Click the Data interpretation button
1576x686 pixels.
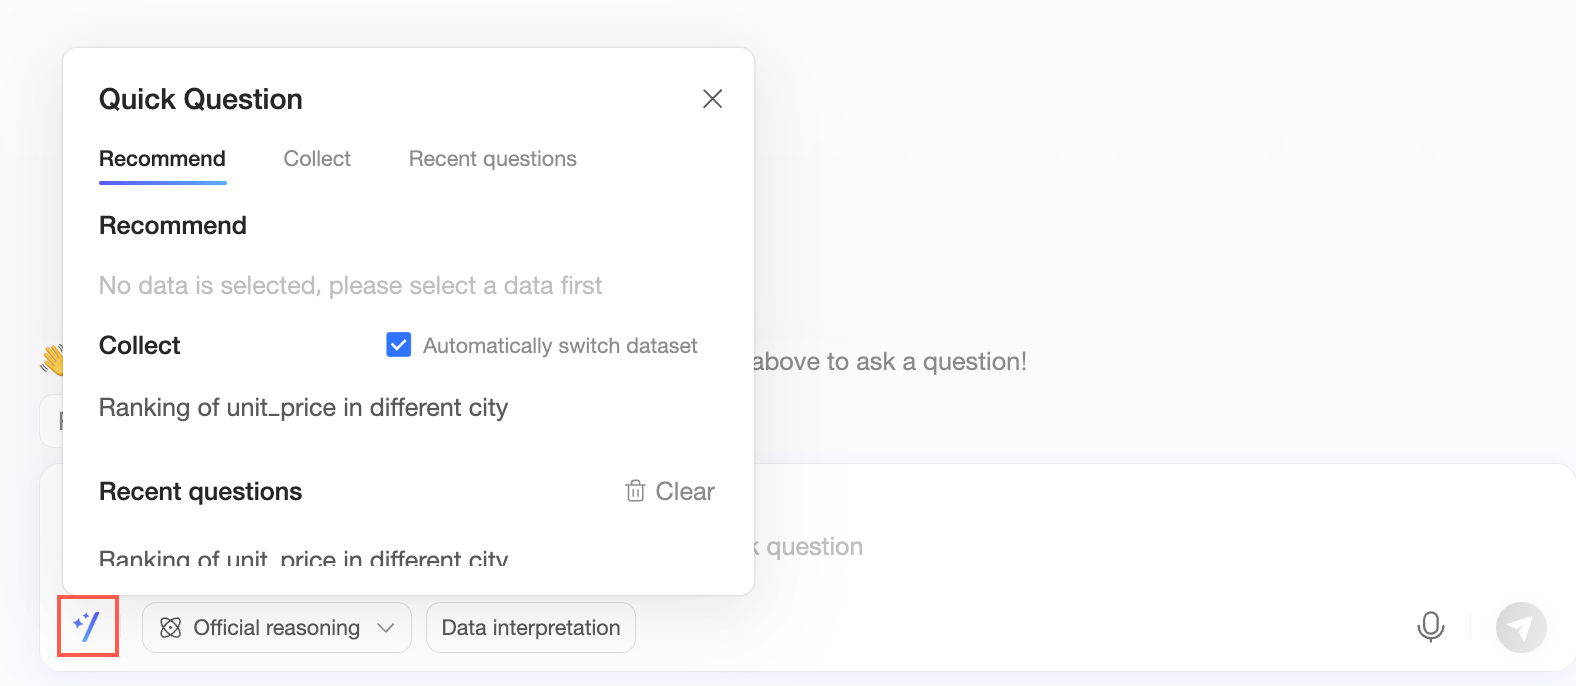531,628
